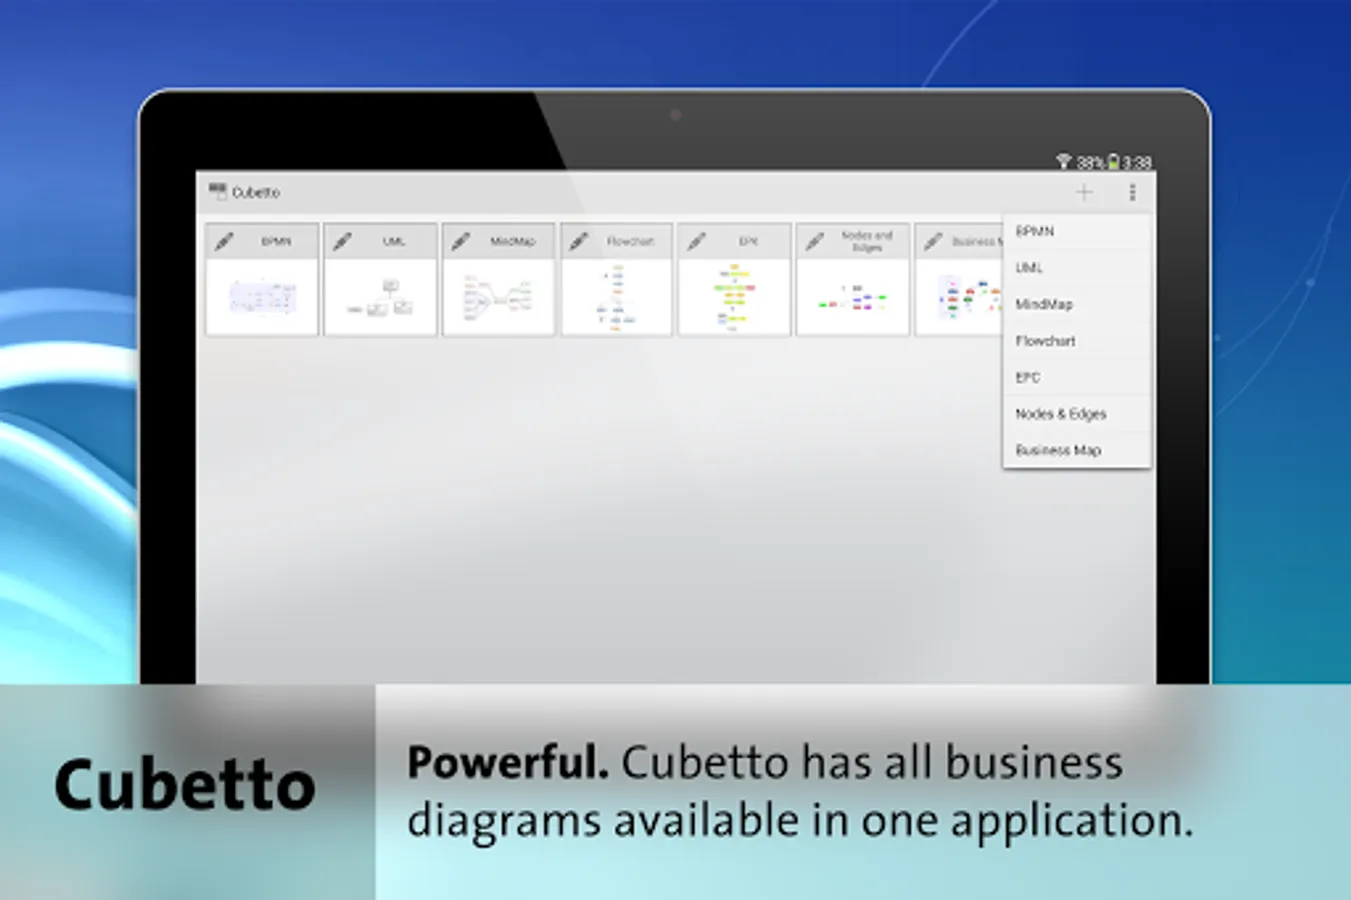This screenshot has height=900, width=1351.
Task: Choose Business Map from the dropdown menu
Action: coord(1077,450)
